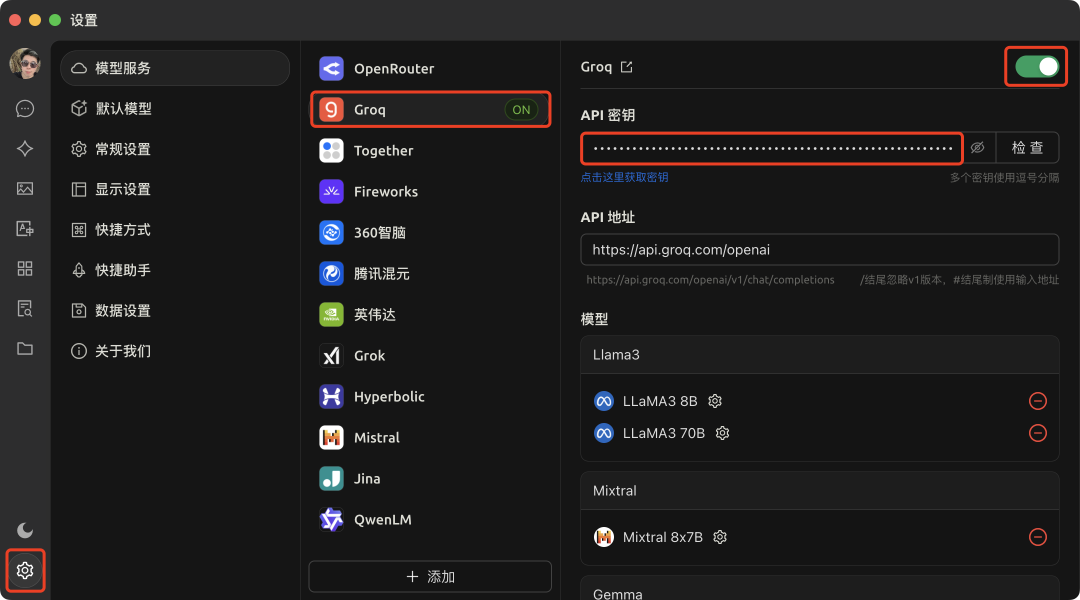Click 检查 to verify API key
The image size is (1080, 600).
[1027, 147]
